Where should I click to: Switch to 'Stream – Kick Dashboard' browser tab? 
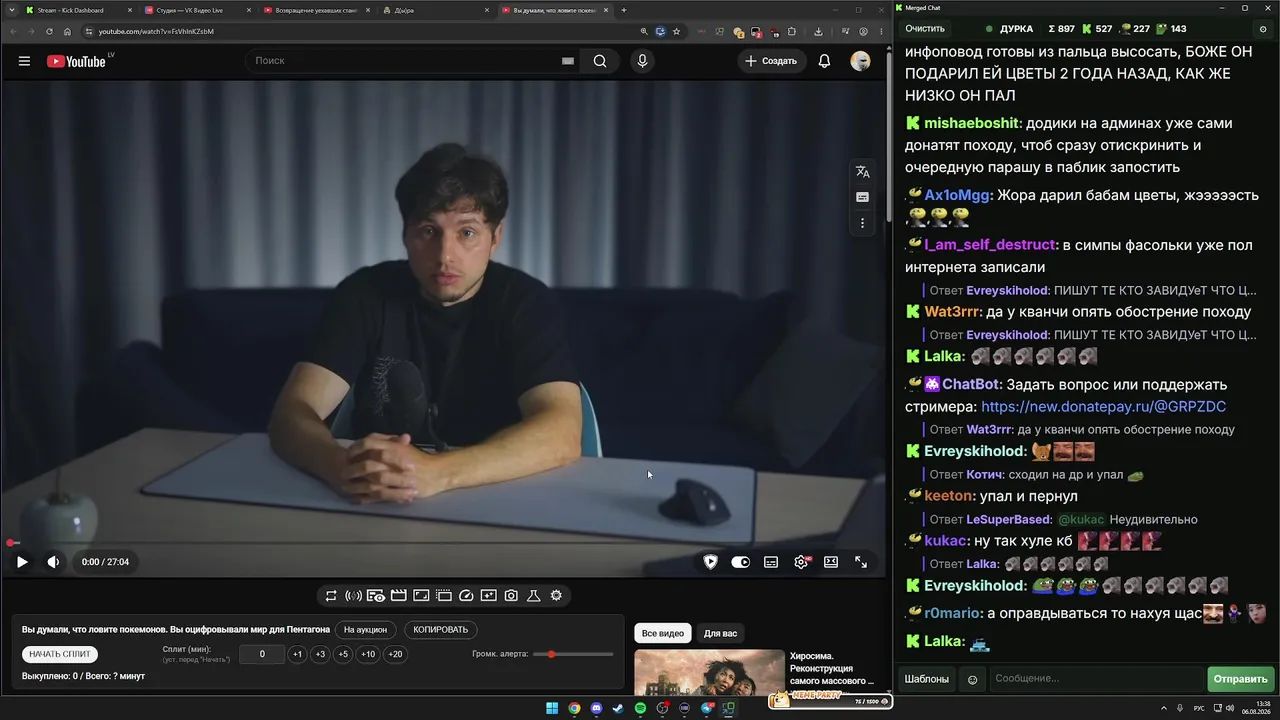point(77,10)
